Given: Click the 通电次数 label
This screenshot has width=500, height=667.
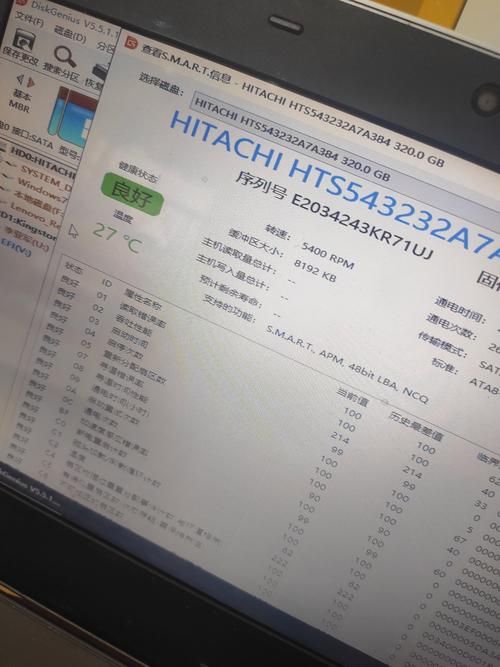Looking at the screenshot, I should coord(451,327).
